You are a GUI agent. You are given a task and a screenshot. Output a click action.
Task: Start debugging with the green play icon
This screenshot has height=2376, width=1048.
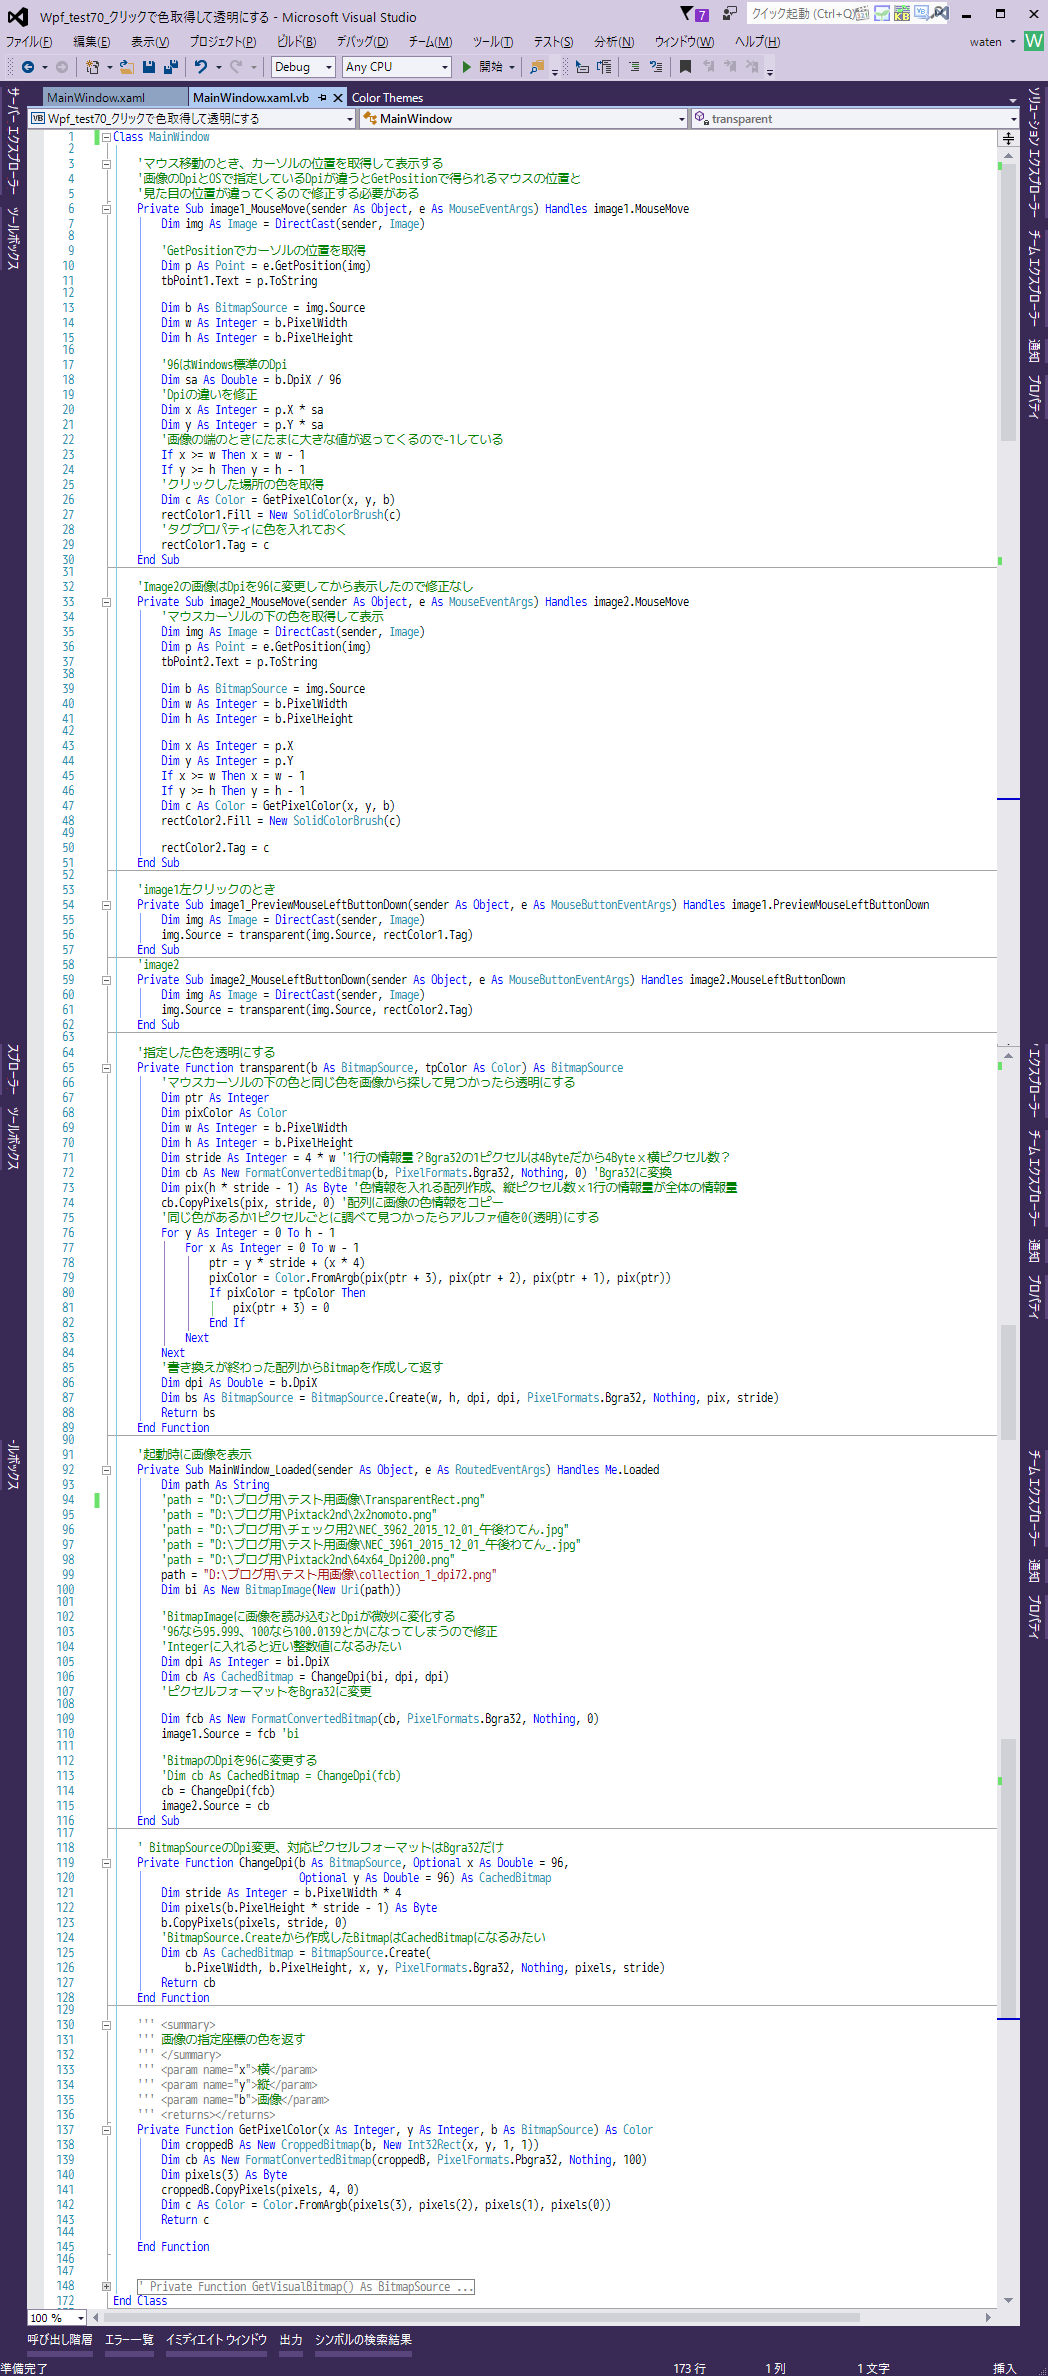point(467,67)
